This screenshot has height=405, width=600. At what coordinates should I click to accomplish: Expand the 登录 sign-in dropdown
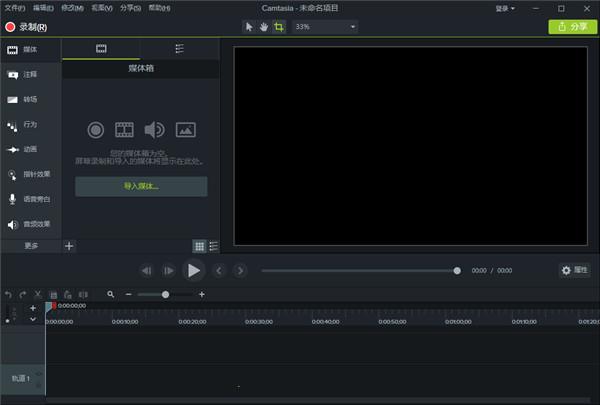[505, 7]
